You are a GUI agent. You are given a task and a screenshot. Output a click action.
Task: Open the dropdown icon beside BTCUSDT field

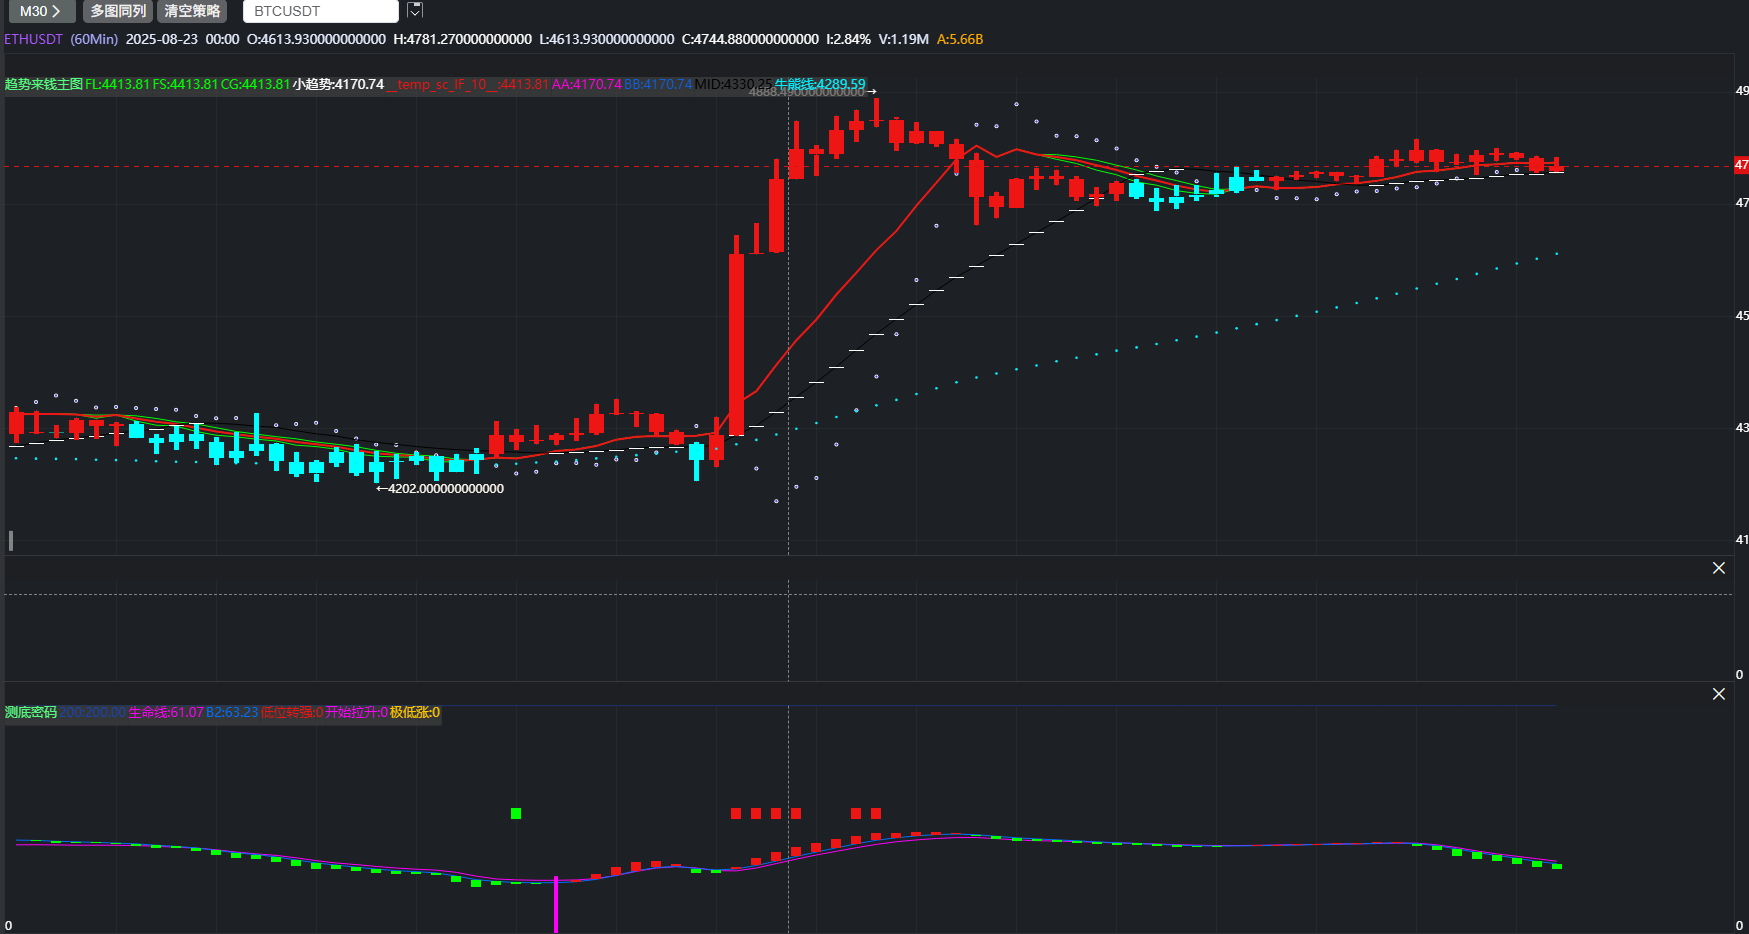coord(416,10)
